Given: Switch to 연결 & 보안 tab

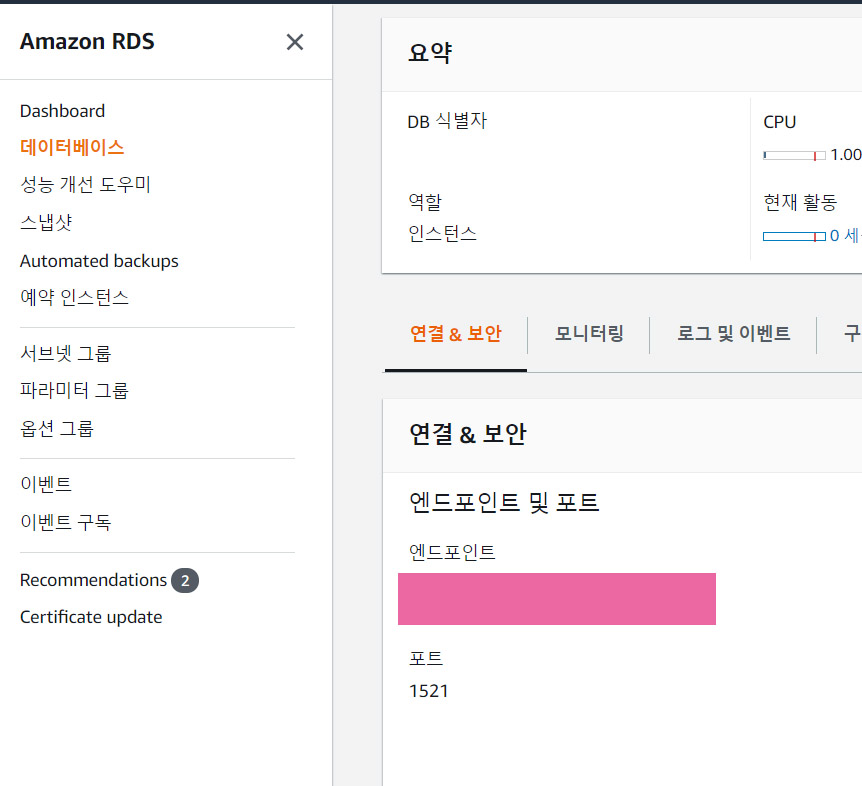Looking at the screenshot, I should click(x=456, y=334).
